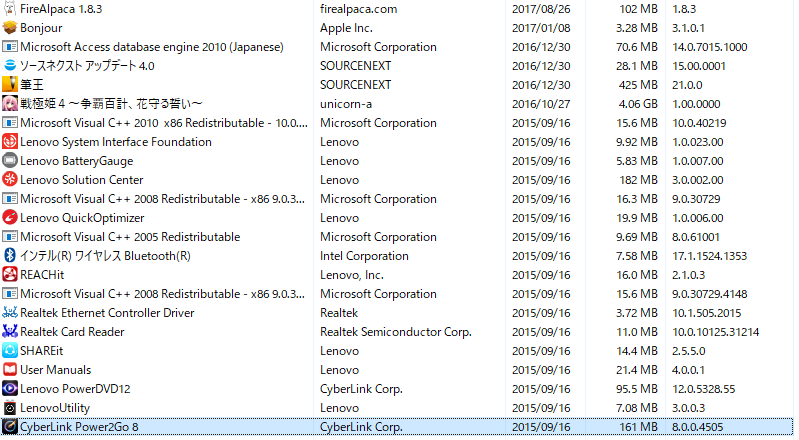Click the 425 MB size value
This screenshot has width=799, height=440.
click(x=638, y=85)
